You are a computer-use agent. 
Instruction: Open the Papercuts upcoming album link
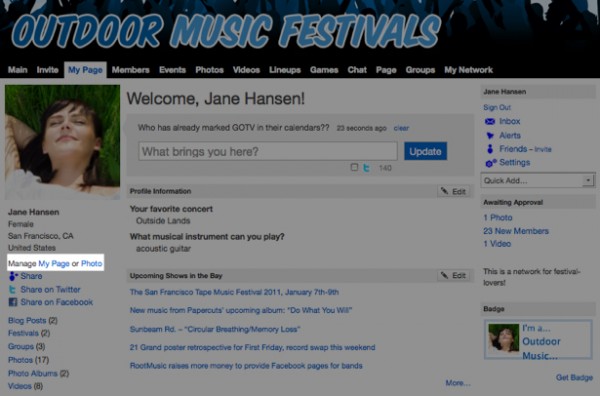tap(241, 310)
